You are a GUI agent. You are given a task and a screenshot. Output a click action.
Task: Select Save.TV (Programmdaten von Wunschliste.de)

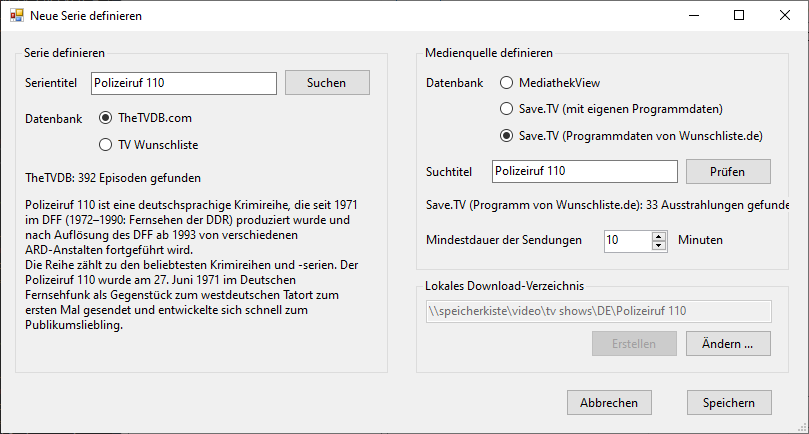507,135
